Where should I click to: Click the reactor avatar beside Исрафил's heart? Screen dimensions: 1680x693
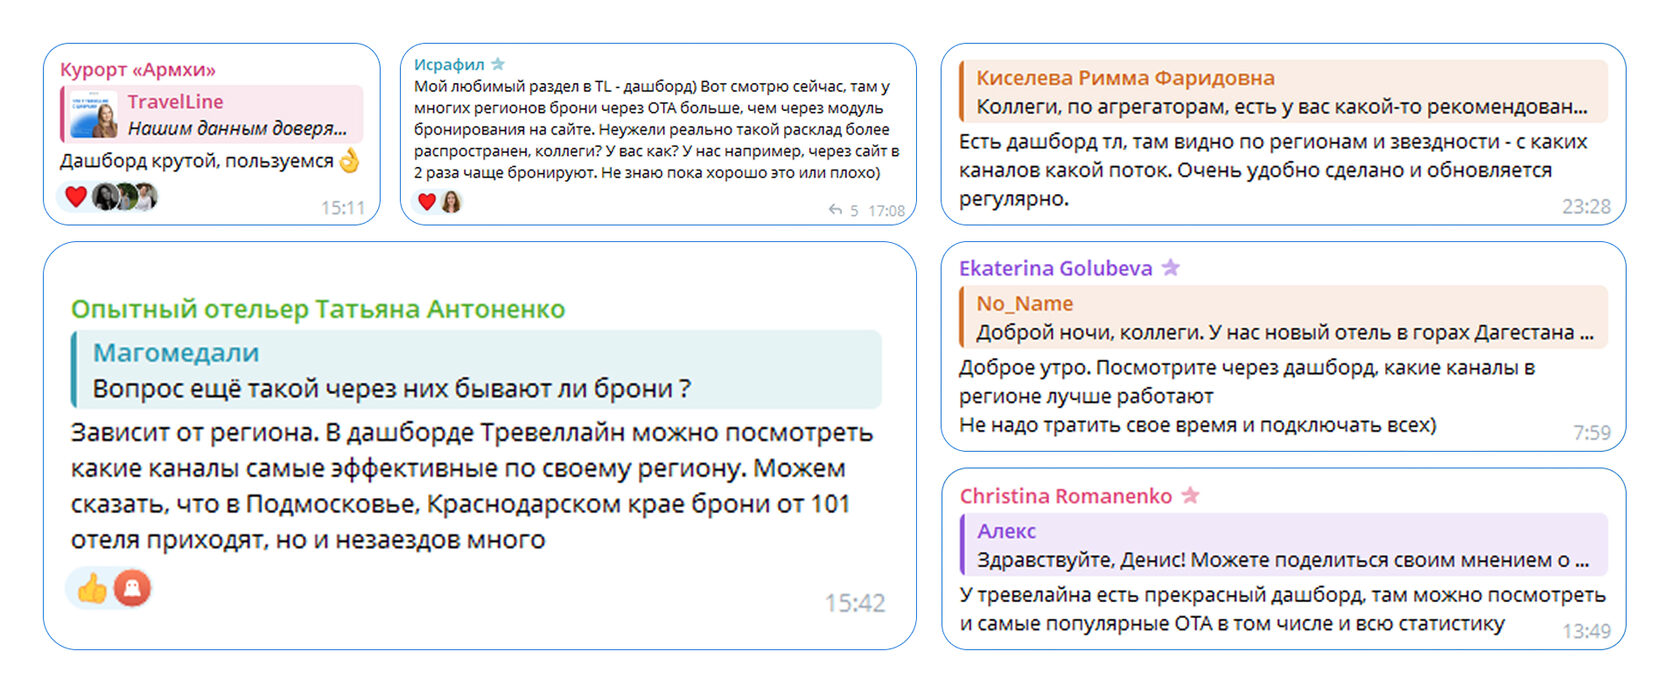451,202
